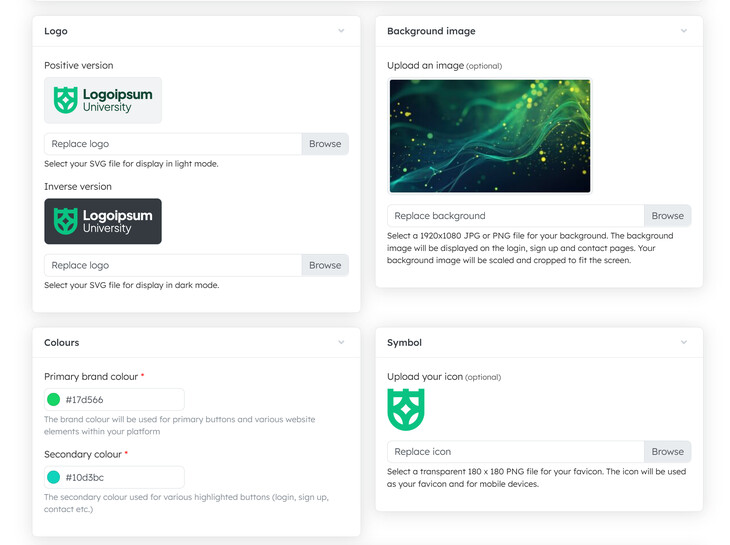The width and height of the screenshot is (730, 545).
Task: Click the light mode Replace logo field
Action: coord(172,144)
